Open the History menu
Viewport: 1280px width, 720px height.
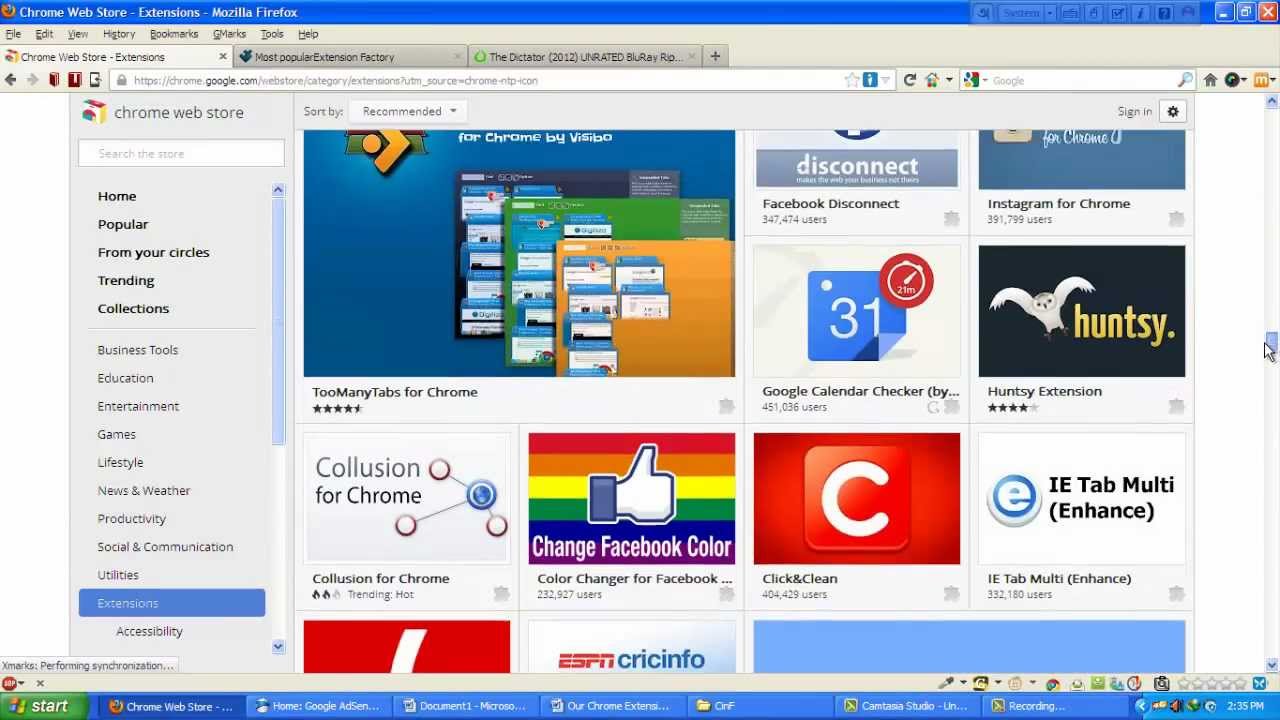(x=118, y=34)
